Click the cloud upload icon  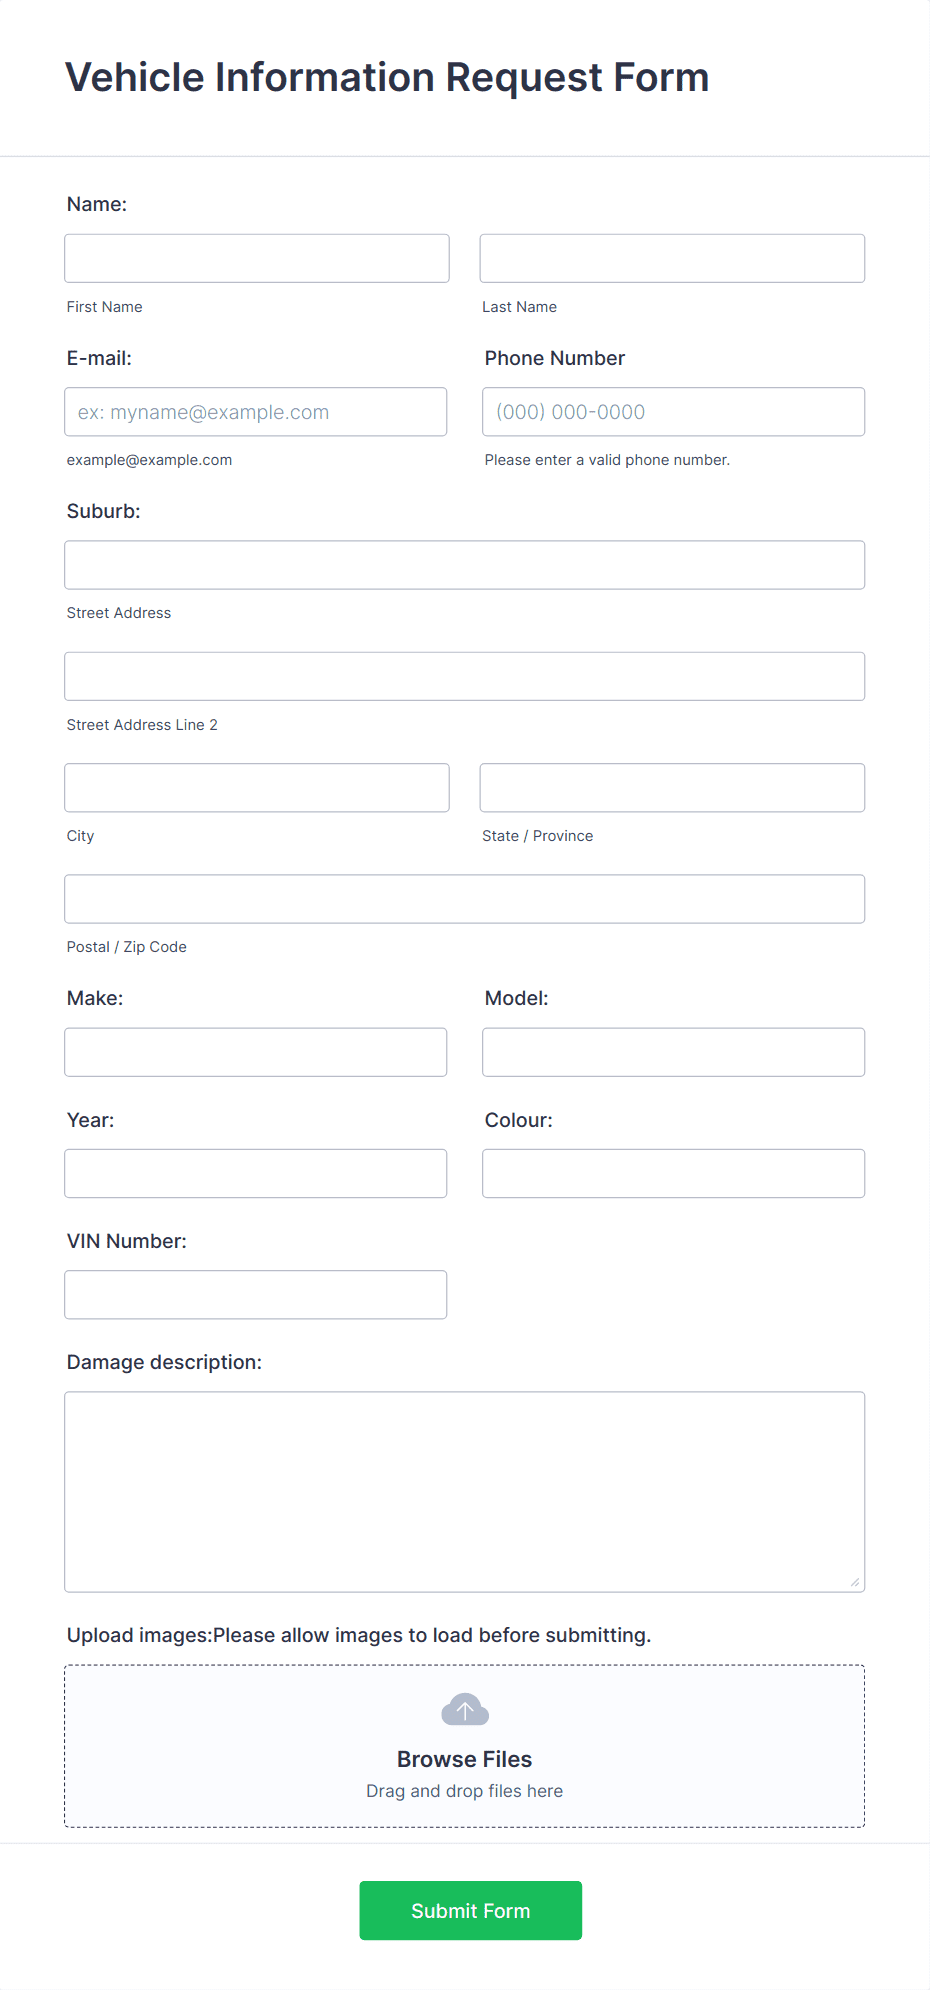(465, 1710)
